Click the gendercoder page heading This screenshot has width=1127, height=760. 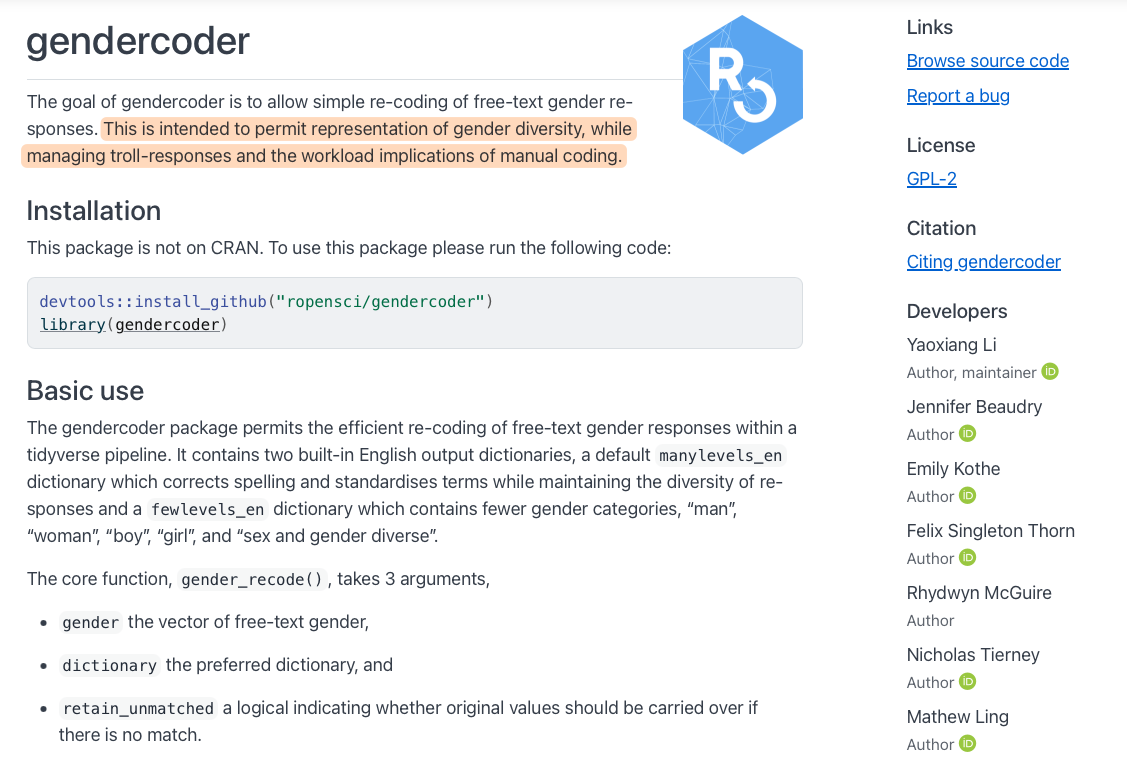click(x=138, y=41)
